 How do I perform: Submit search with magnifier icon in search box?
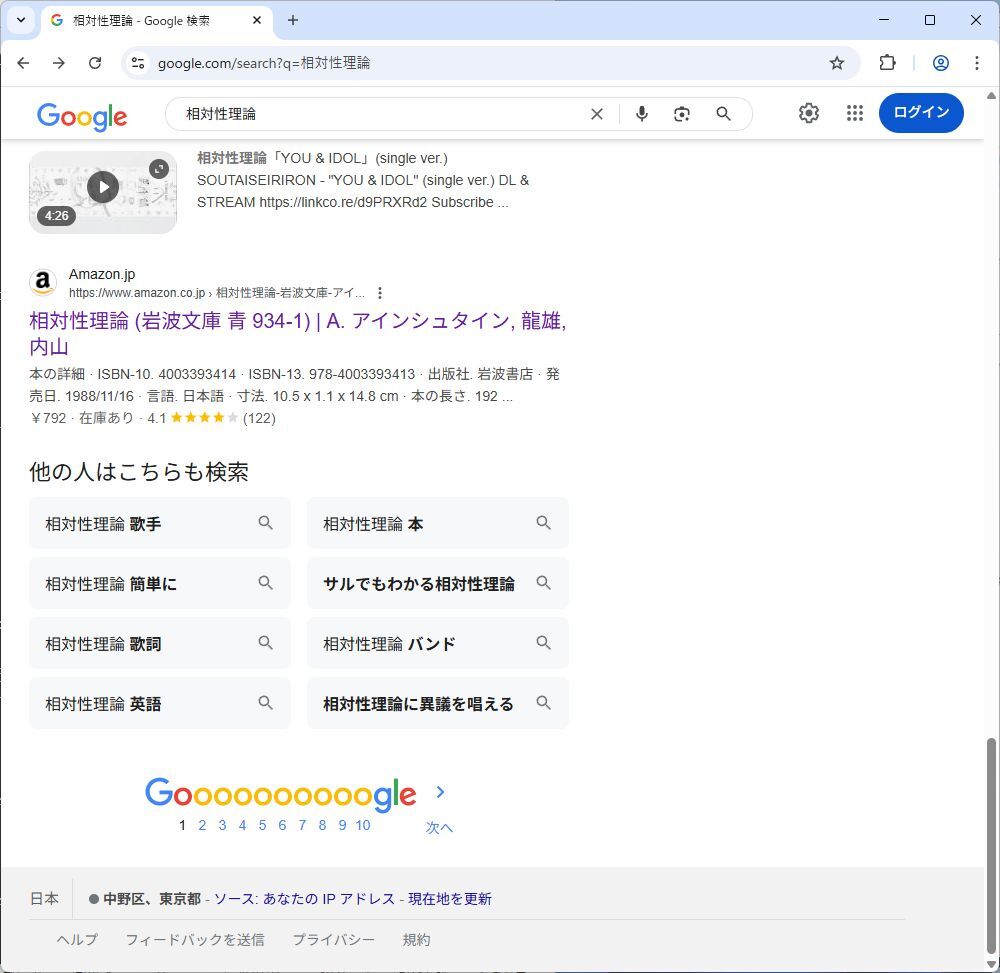click(x=723, y=113)
